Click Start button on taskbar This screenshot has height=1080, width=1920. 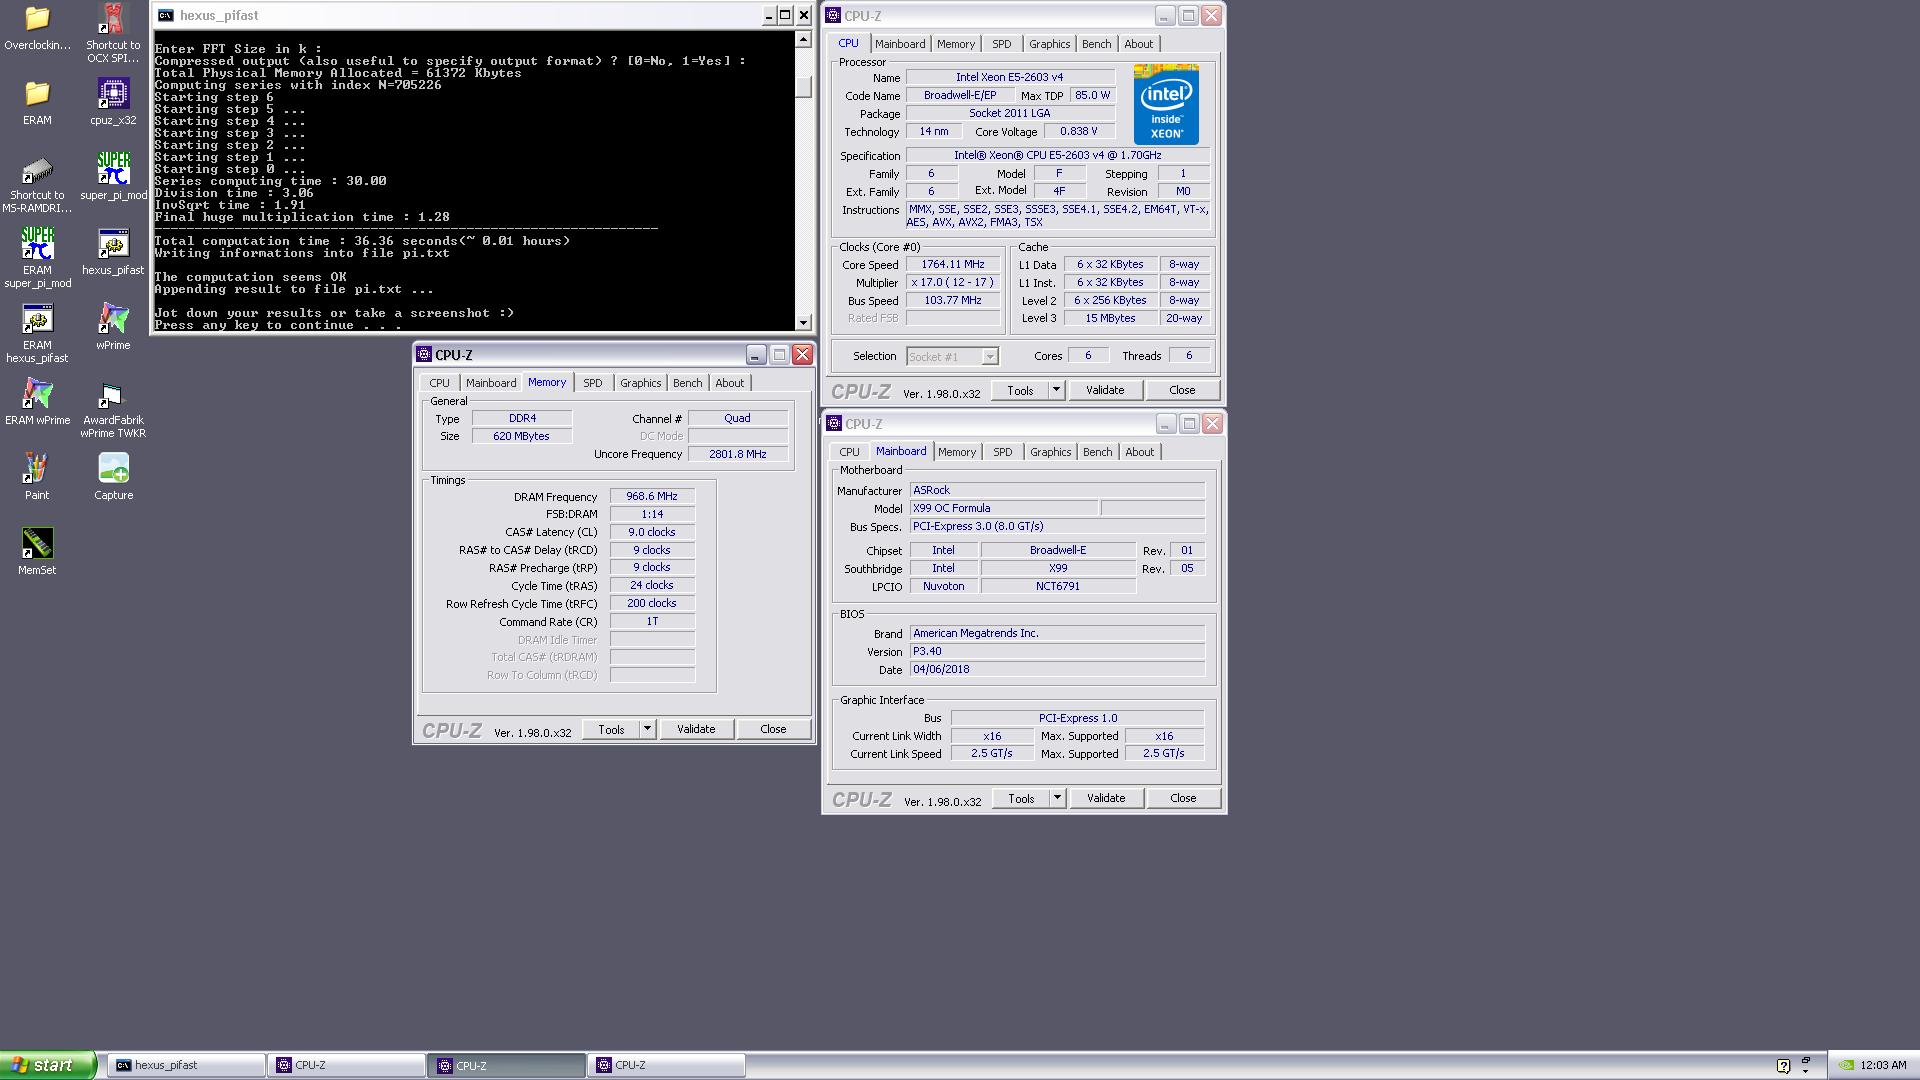48,1065
